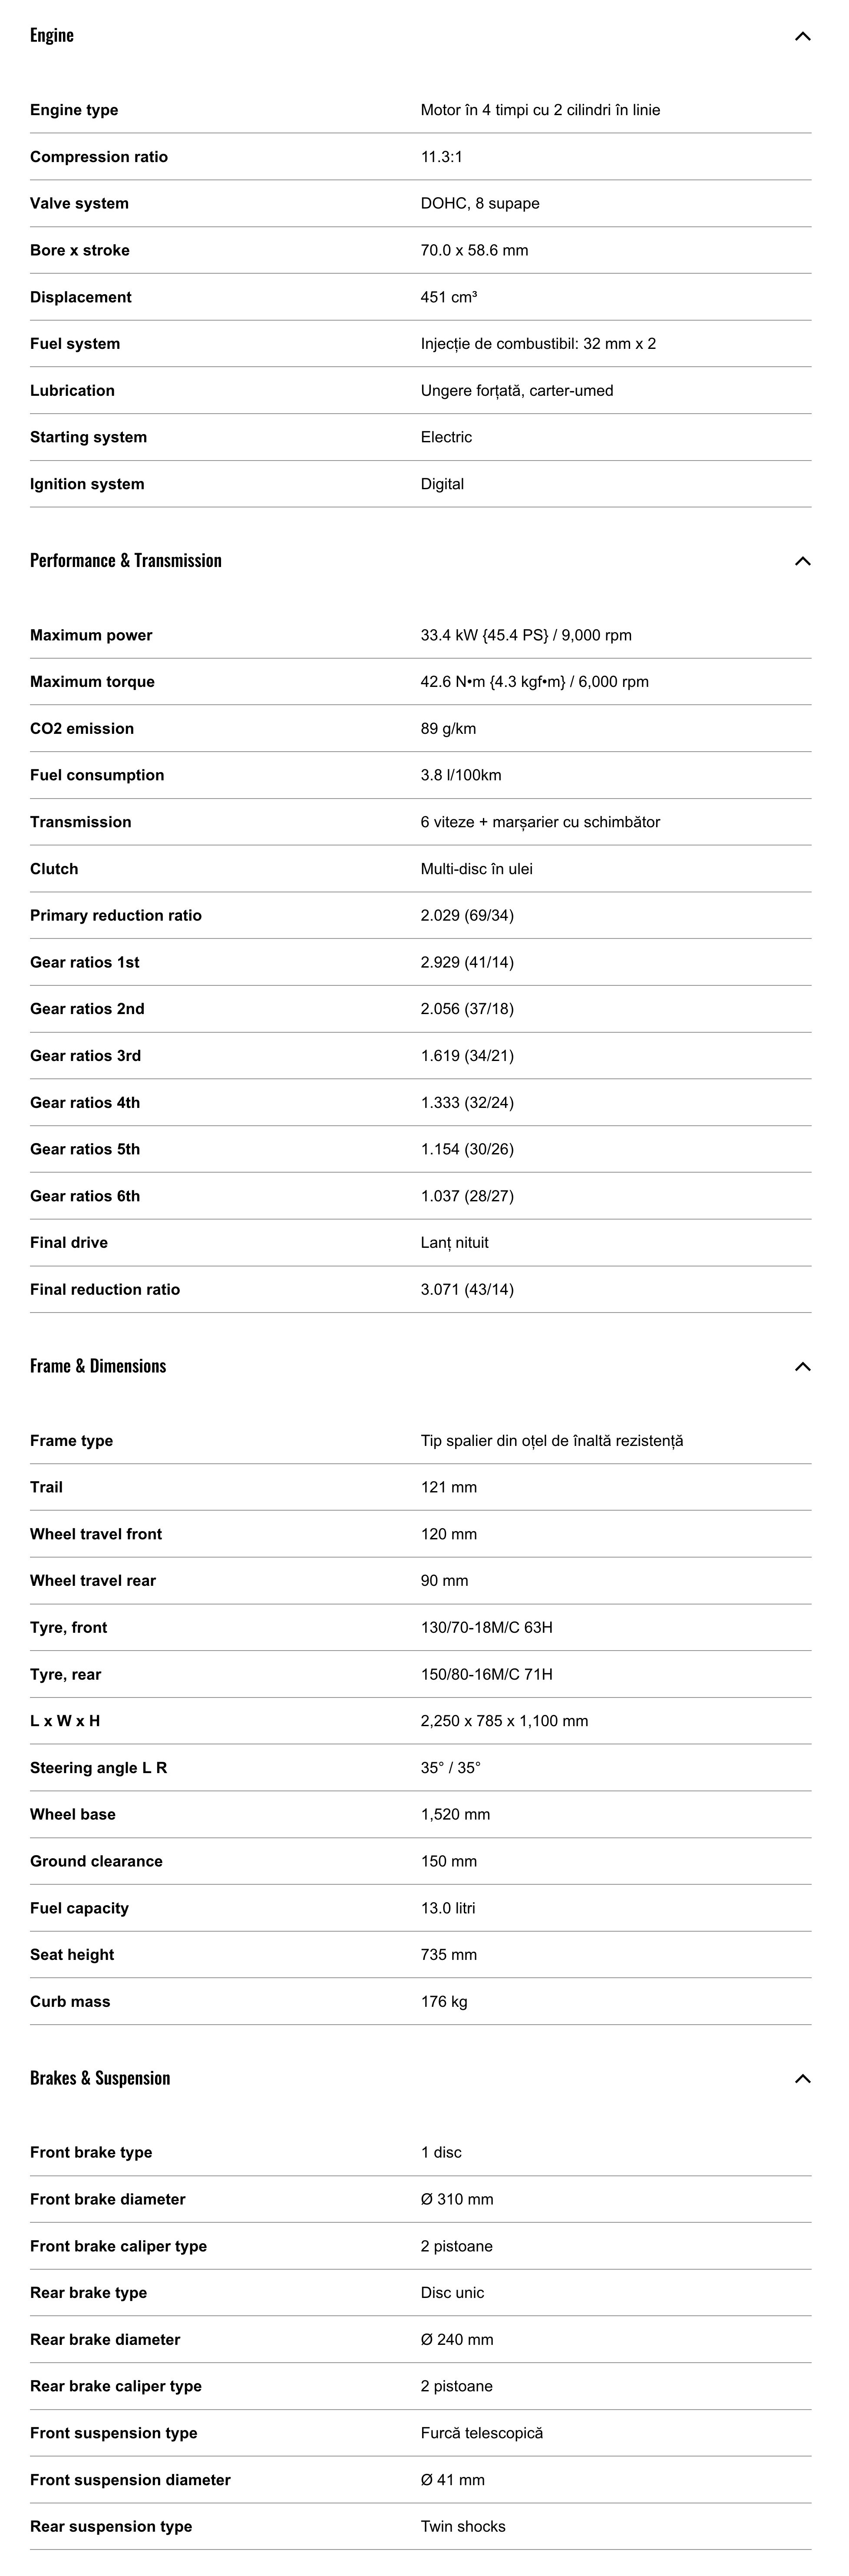Screen dimensions: 849x2576
Task: Collapse the Brakes & Suspension chevron
Action: [x=802, y=2079]
